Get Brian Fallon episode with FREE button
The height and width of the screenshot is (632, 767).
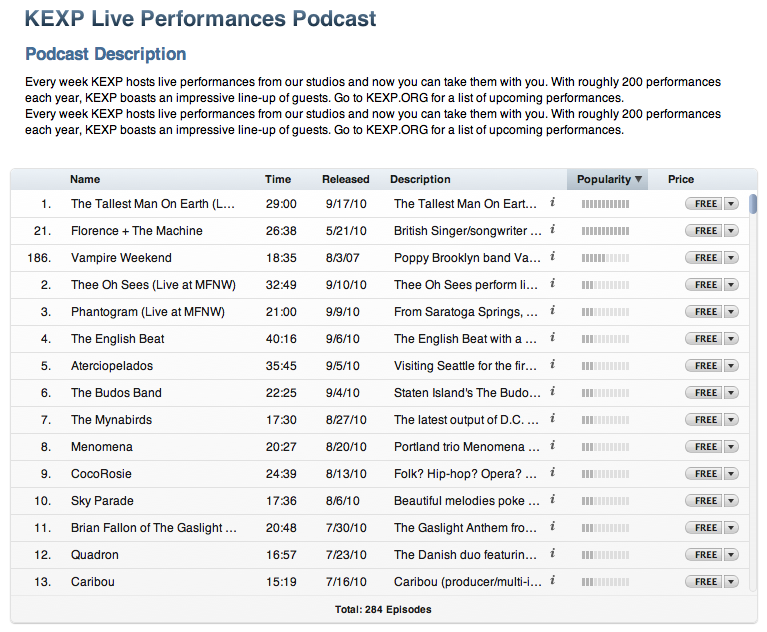pos(704,528)
